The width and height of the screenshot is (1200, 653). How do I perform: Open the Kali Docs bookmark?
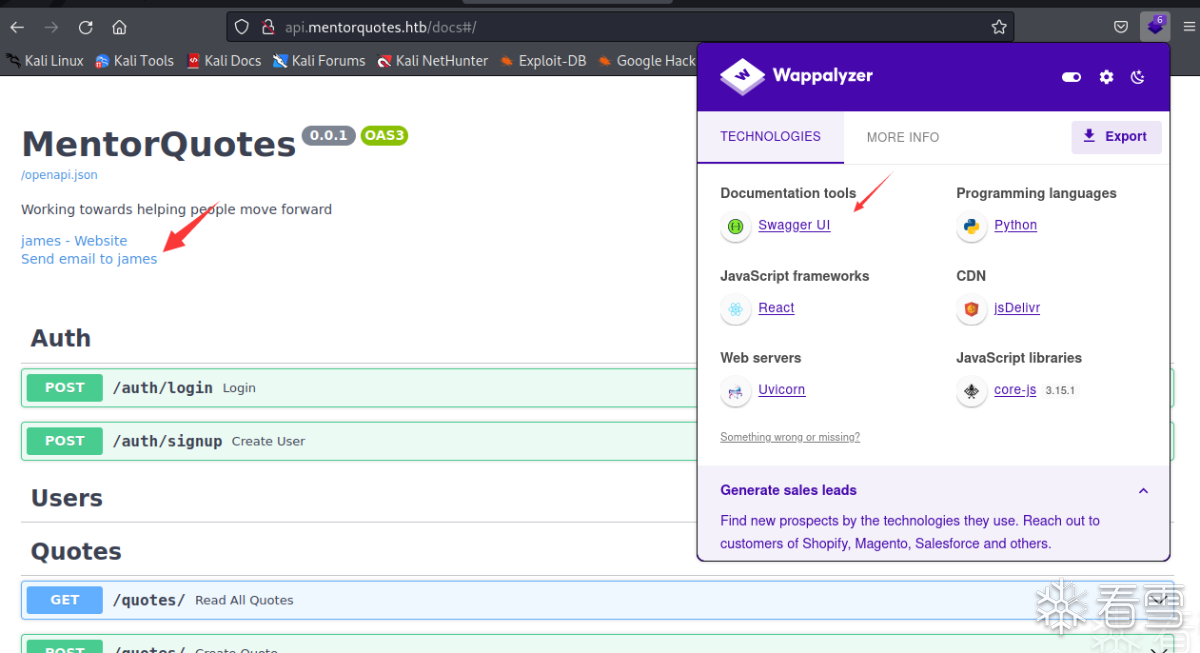pos(224,61)
